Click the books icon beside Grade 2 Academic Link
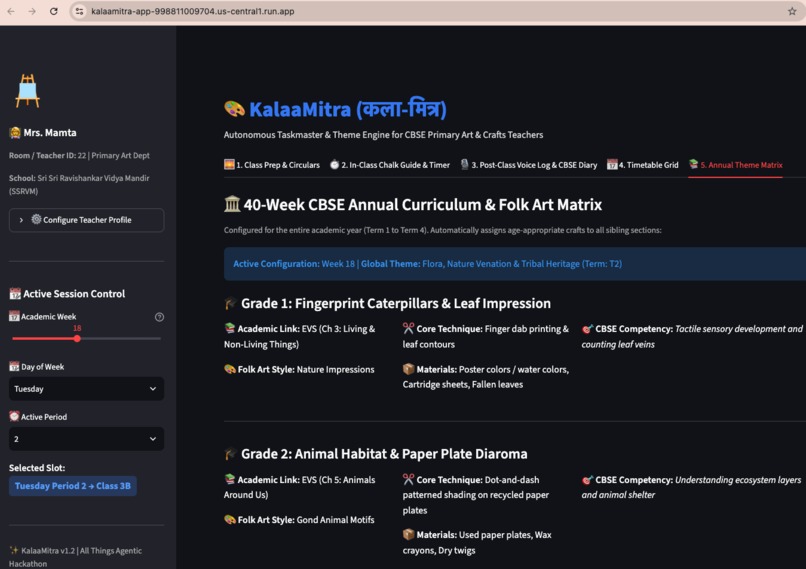Image resolution: width=806 pixels, height=569 pixels. (230, 479)
